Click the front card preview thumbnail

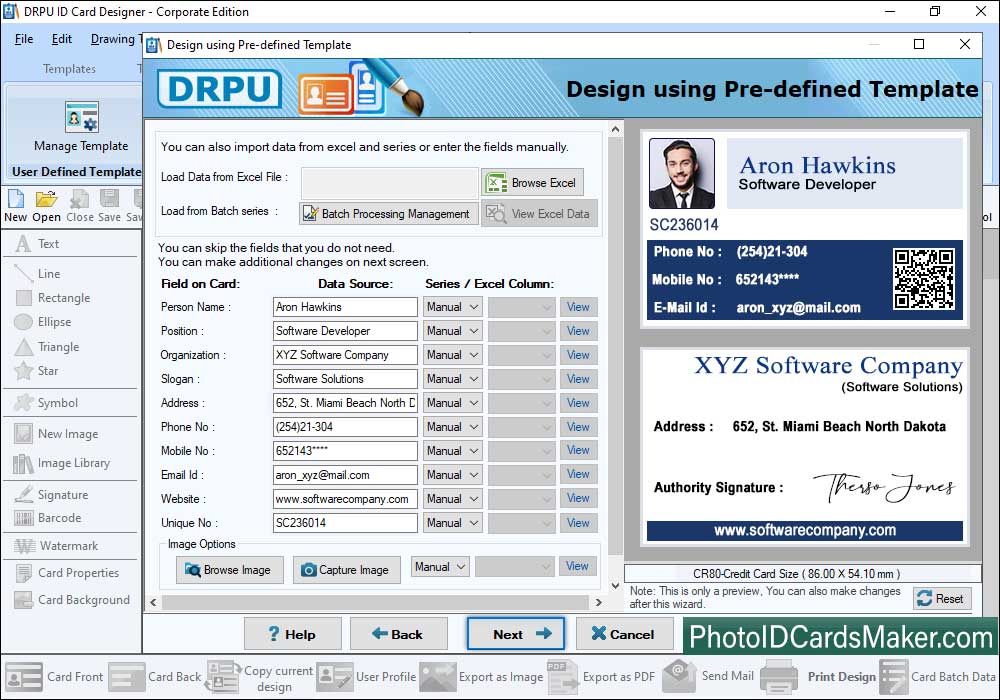[x=805, y=229]
